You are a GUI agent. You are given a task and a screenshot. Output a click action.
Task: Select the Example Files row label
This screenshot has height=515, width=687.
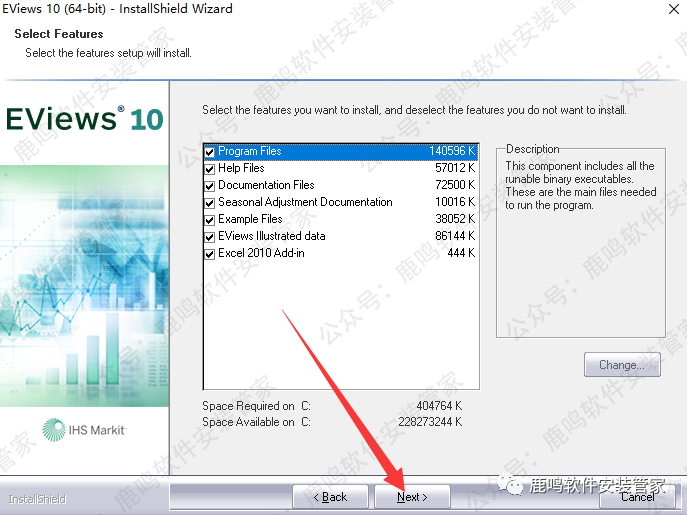tap(250, 219)
